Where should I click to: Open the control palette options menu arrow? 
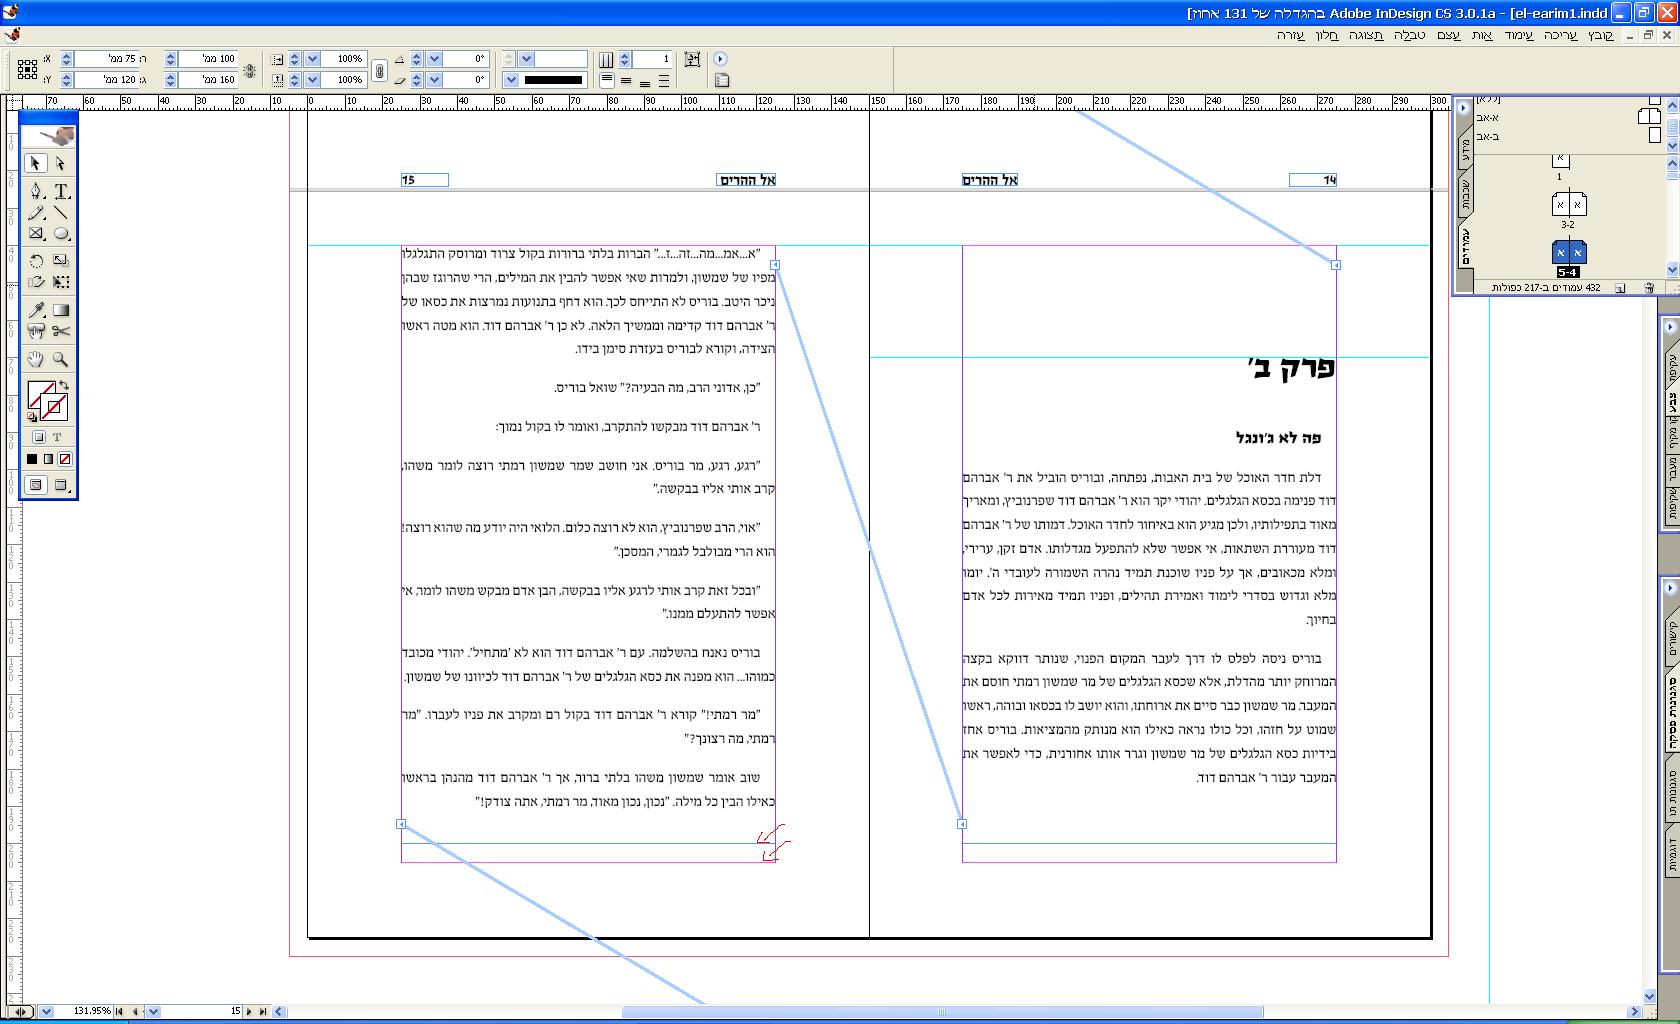point(720,59)
